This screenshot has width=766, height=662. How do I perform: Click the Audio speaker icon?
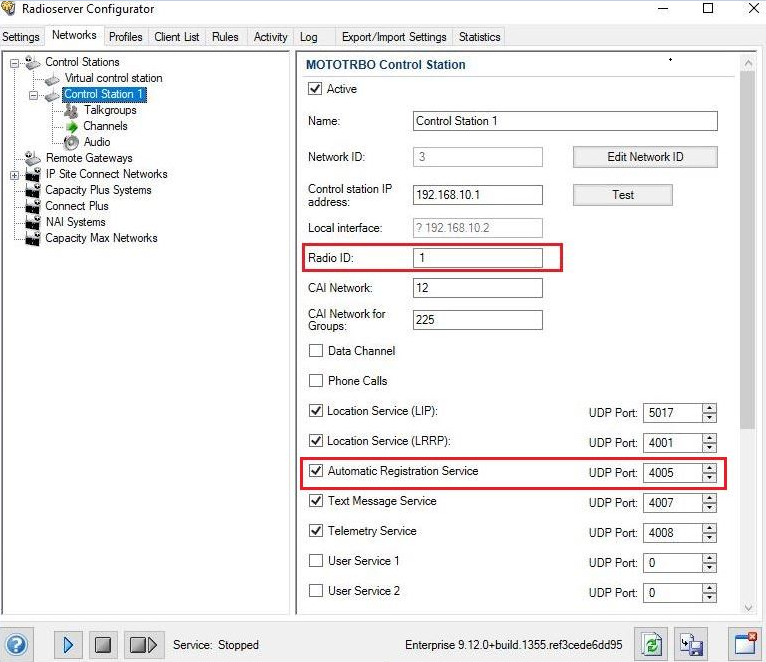click(71, 142)
